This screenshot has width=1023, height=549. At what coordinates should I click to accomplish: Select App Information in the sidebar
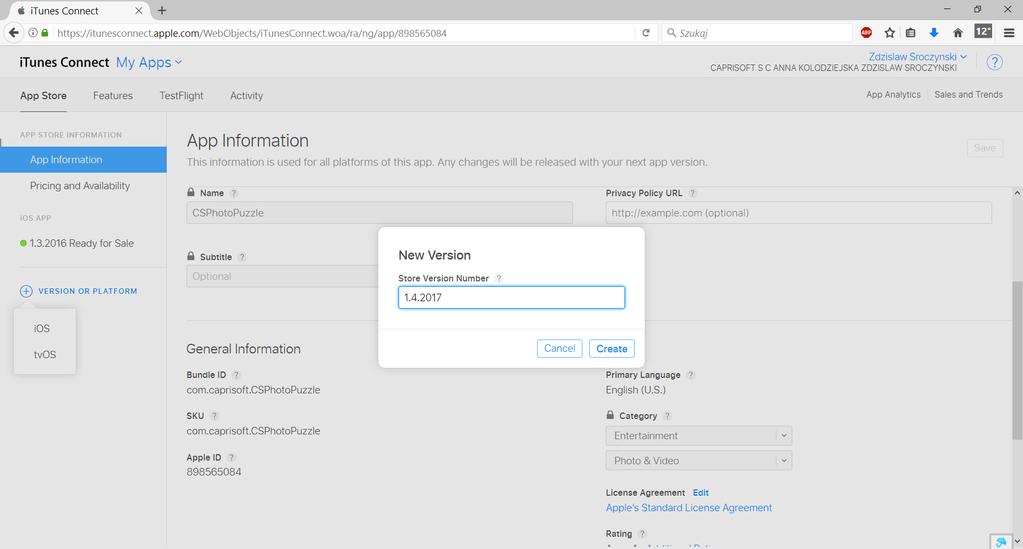click(84, 159)
